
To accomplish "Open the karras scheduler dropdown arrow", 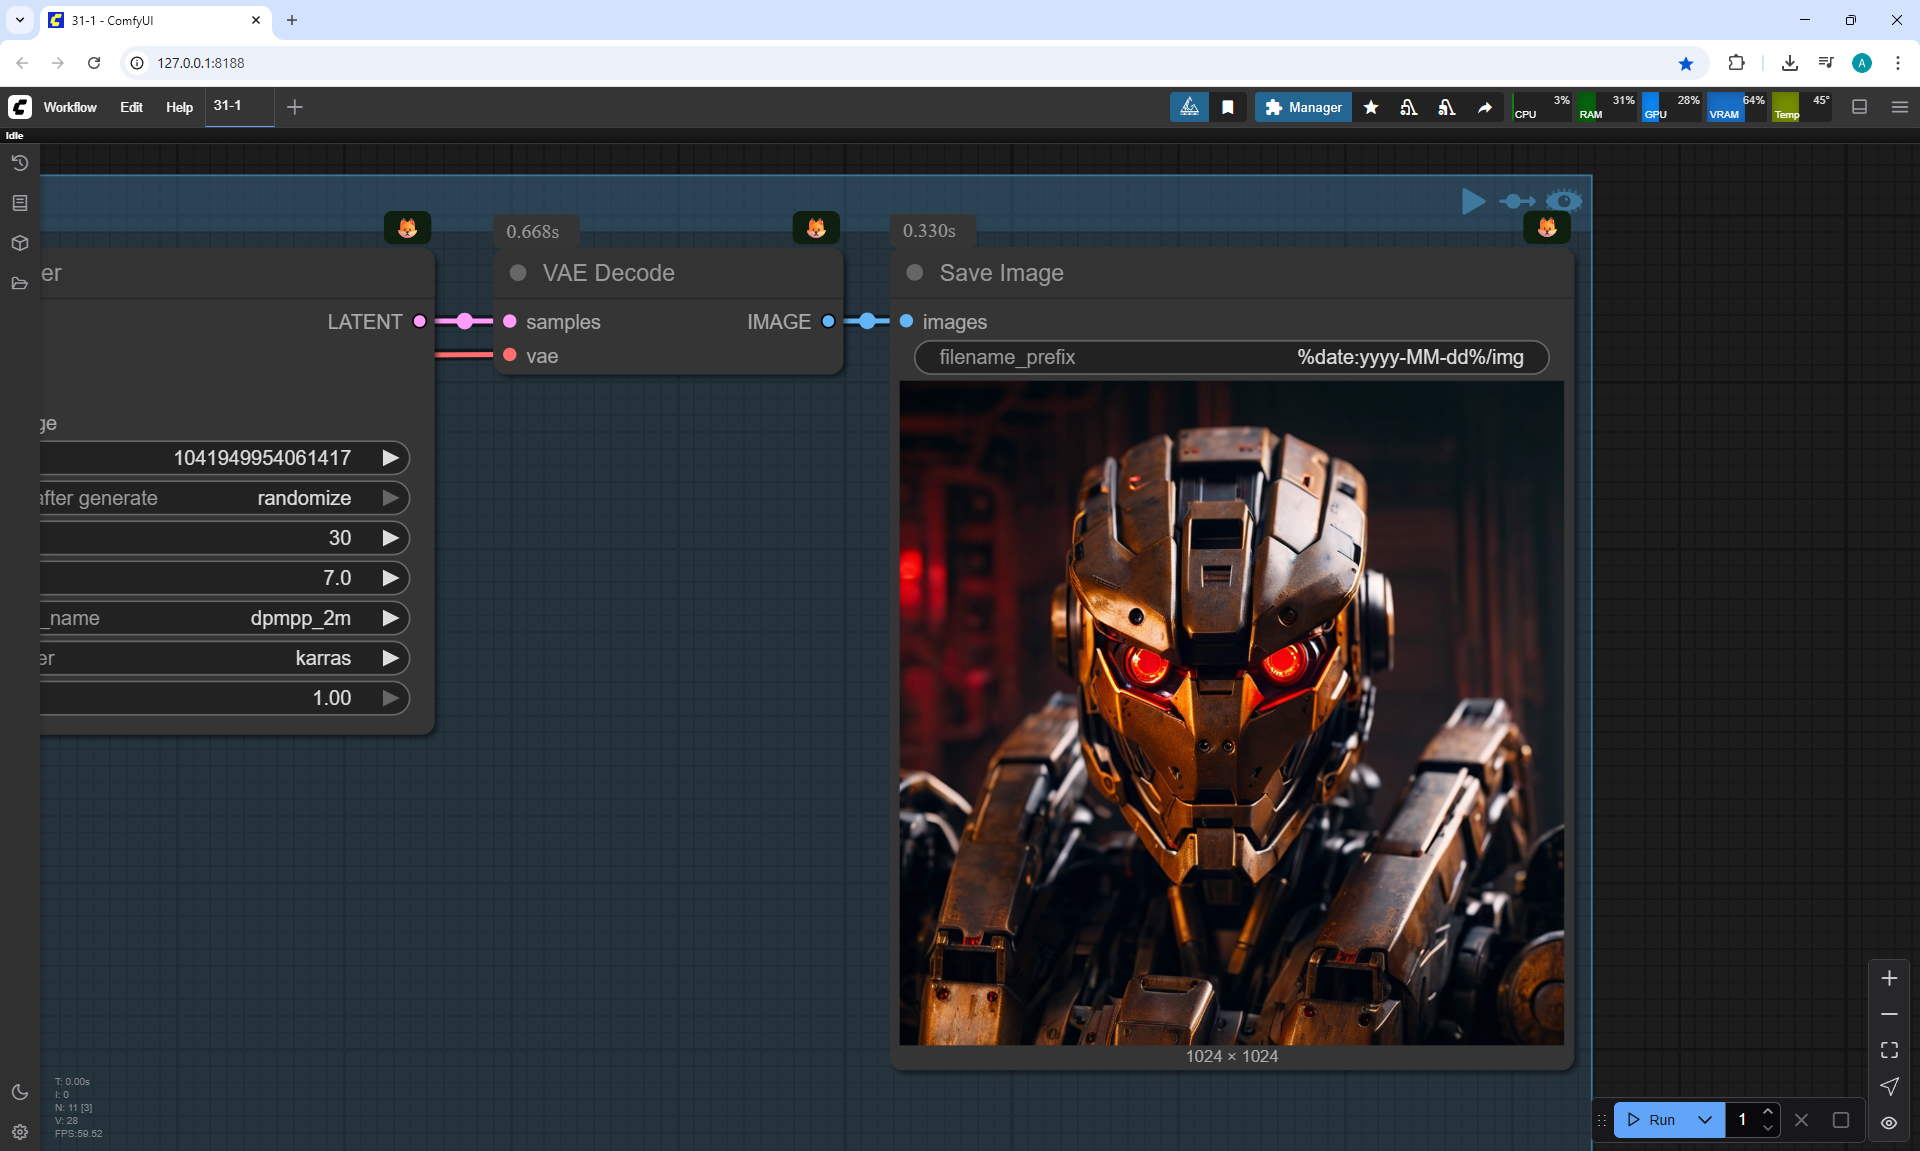I will point(391,658).
